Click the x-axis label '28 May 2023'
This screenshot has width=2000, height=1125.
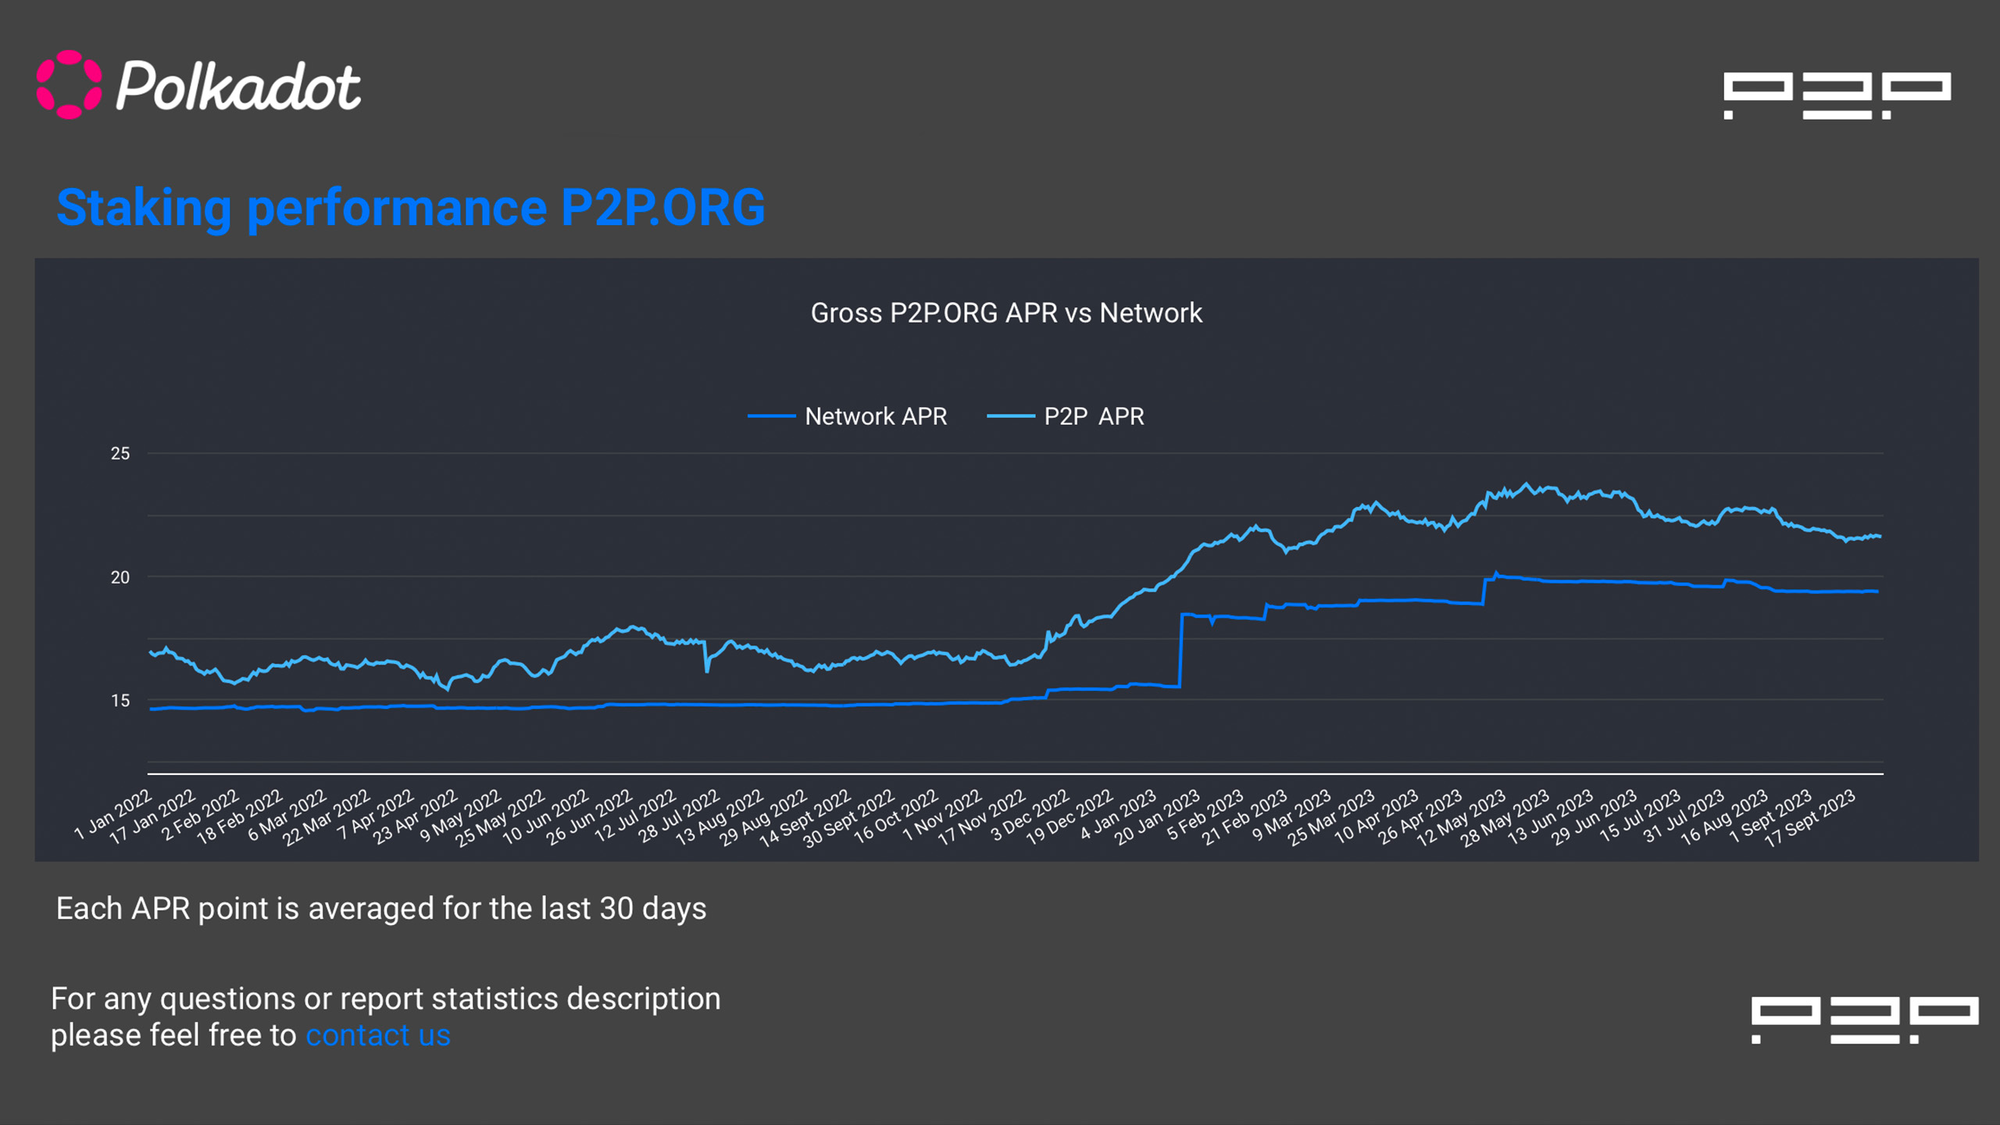(x=1505, y=818)
